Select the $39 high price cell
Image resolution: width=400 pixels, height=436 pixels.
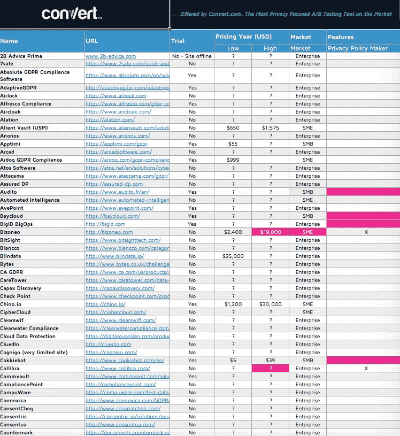tap(270, 360)
